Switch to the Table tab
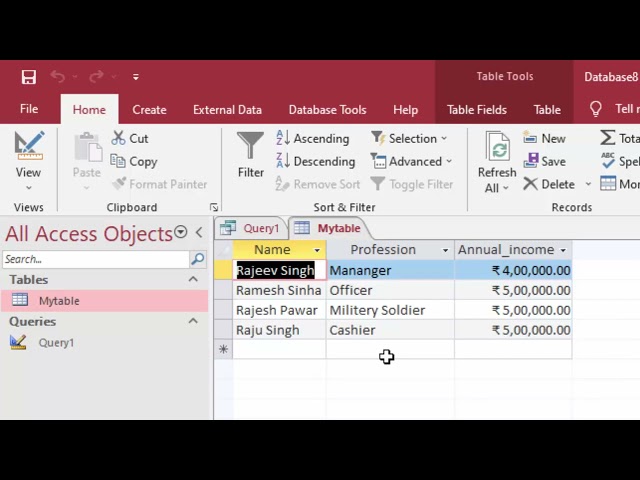The image size is (640, 480). click(547, 110)
